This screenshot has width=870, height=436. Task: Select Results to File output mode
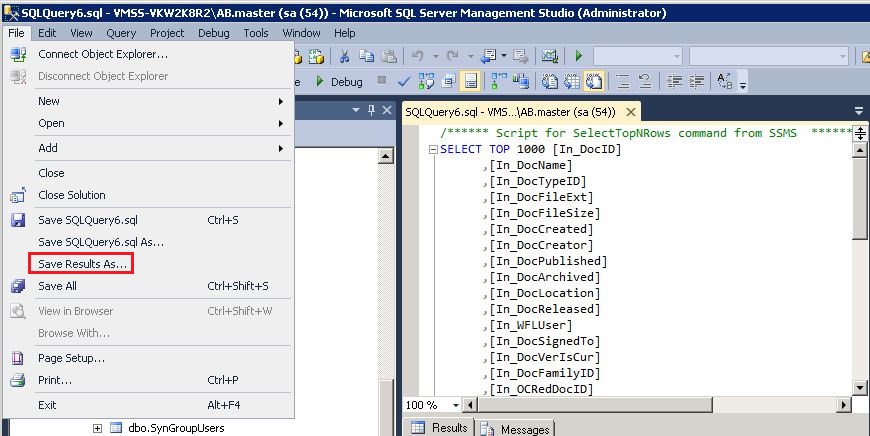(x=594, y=82)
